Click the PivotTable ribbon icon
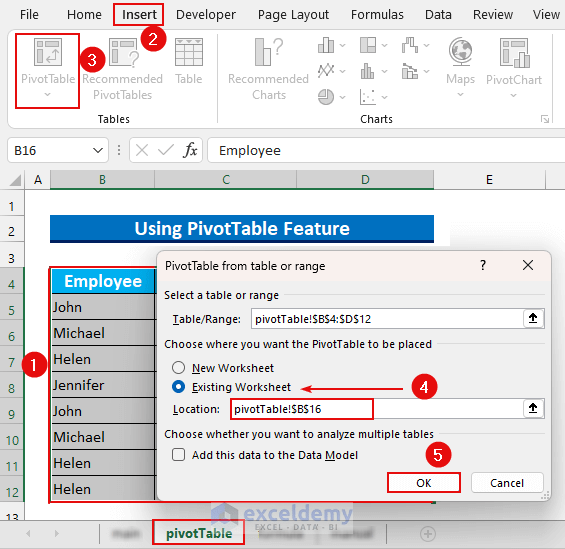Image resolution: width=565 pixels, height=549 pixels. coord(48,52)
